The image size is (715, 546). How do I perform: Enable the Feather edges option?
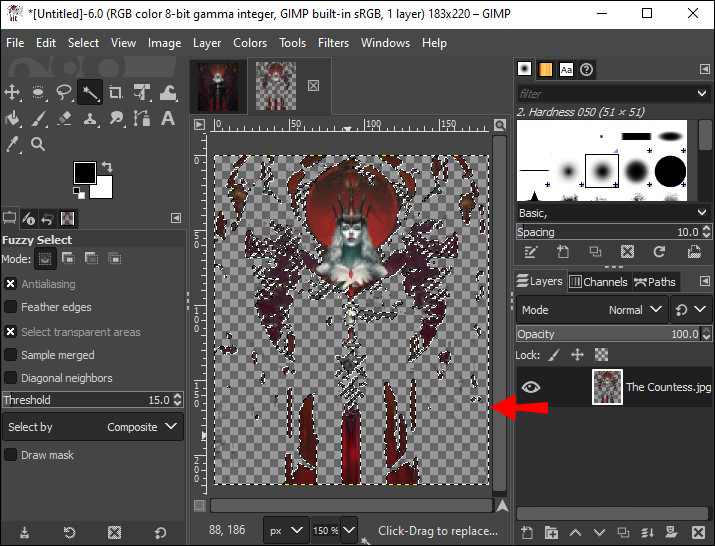(11, 307)
